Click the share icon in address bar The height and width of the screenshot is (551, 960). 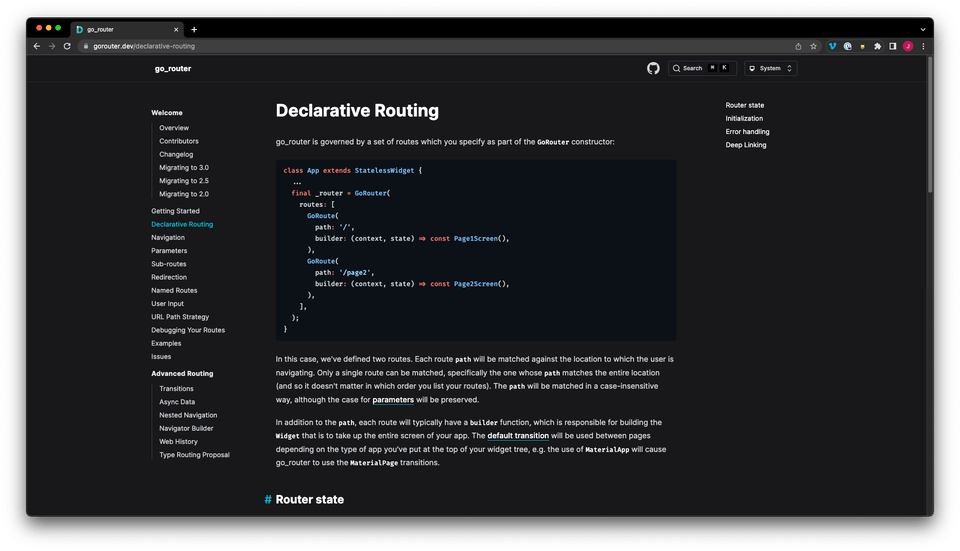pyautogui.click(x=798, y=46)
